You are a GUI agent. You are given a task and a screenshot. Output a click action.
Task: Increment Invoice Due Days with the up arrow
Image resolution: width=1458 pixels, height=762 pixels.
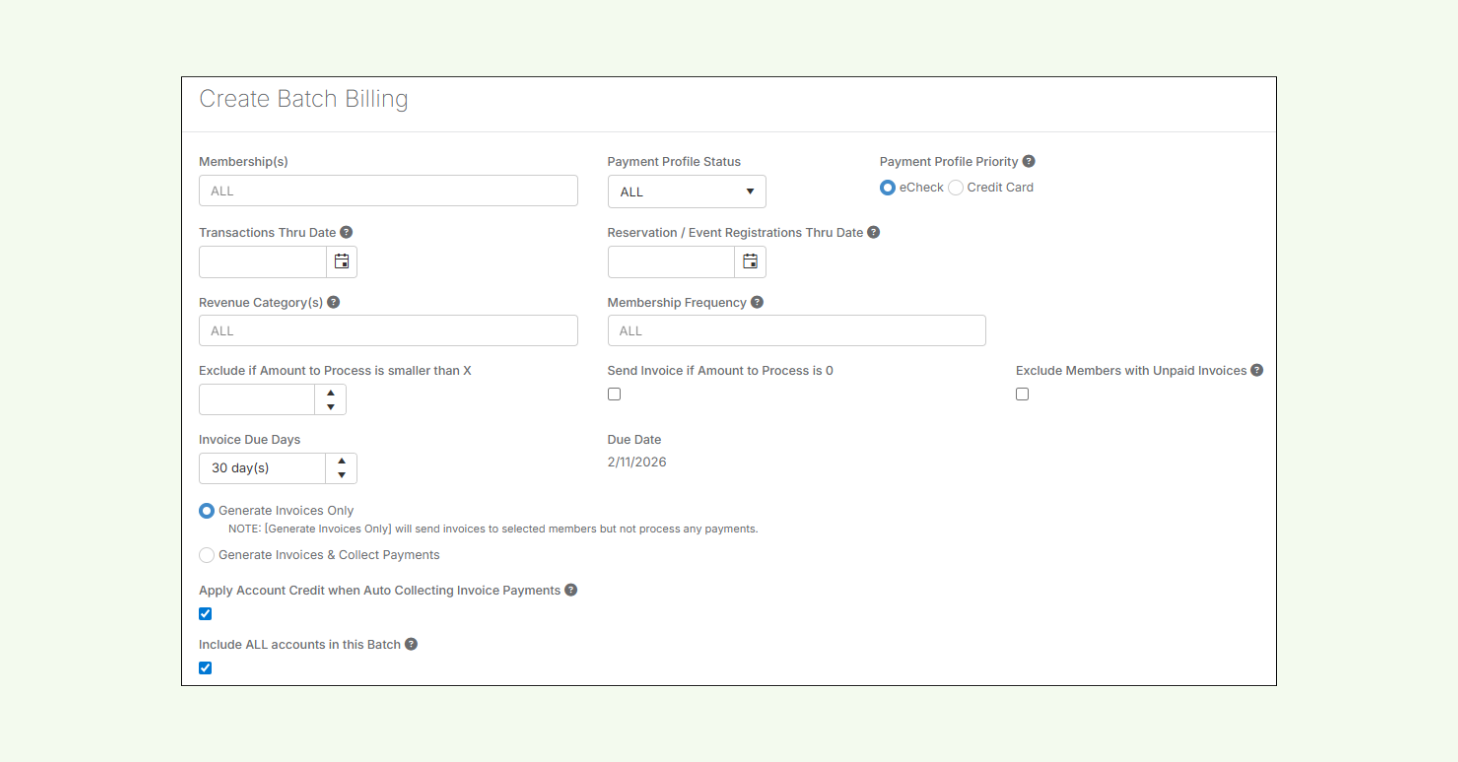(x=341, y=462)
